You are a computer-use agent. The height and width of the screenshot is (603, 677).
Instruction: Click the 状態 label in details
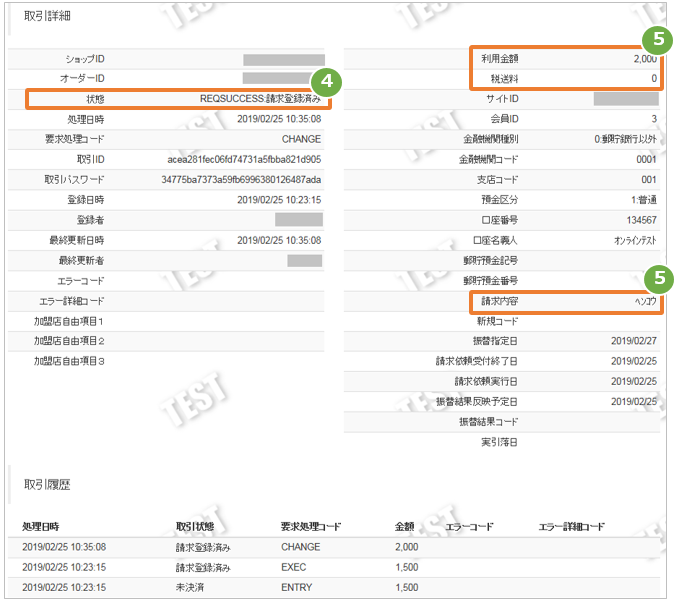pyautogui.click(x=95, y=99)
